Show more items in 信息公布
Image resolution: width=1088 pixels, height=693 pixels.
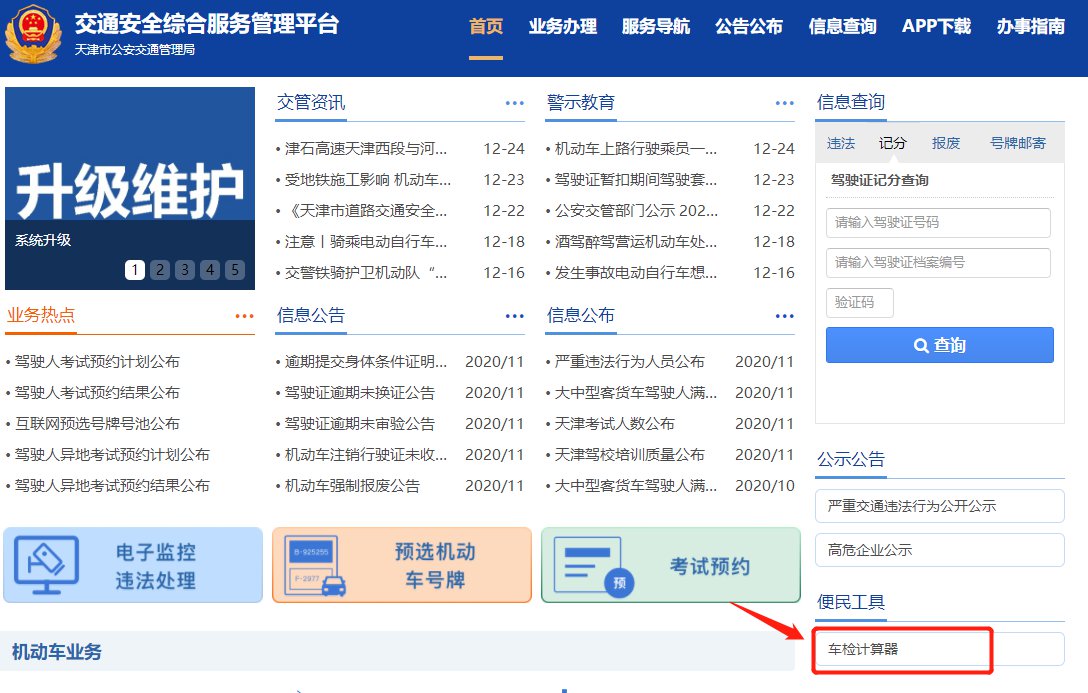[784, 316]
